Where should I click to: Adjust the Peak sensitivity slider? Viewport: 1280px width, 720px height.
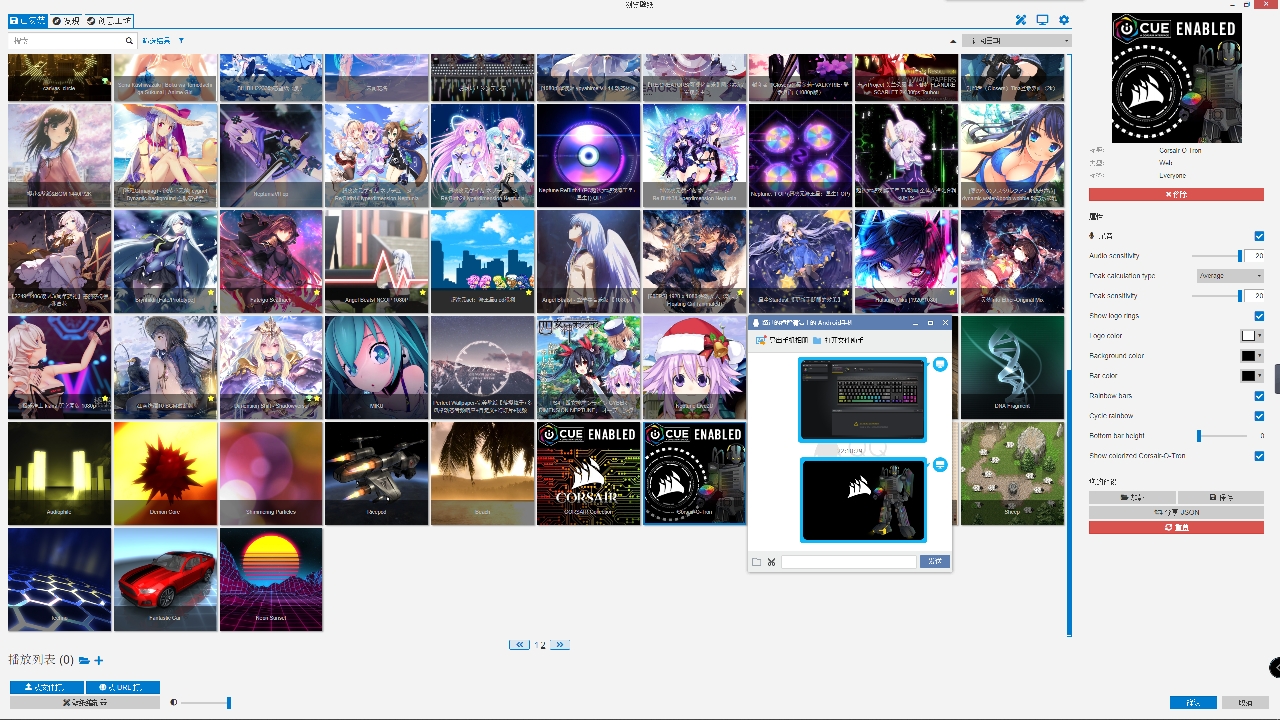pyautogui.click(x=1219, y=296)
